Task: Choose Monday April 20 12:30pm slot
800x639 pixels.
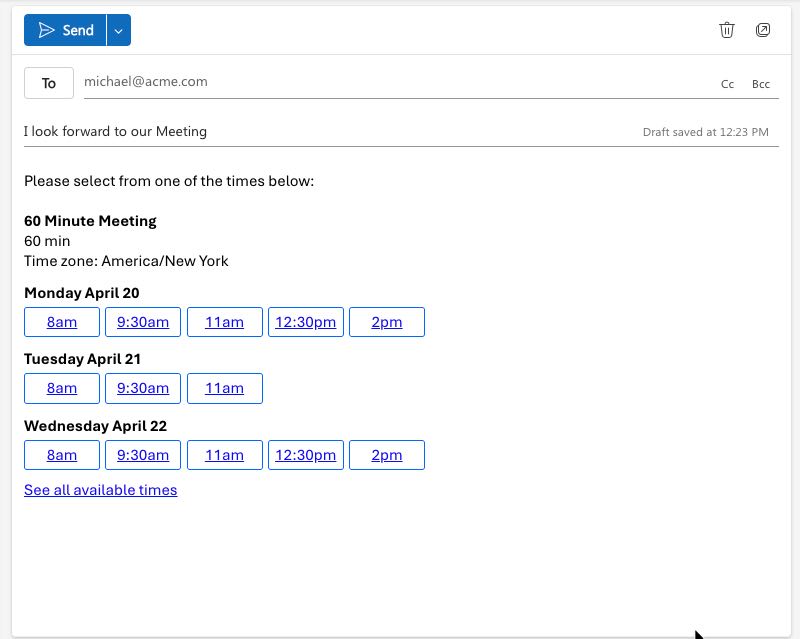Action: tap(306, 322)
